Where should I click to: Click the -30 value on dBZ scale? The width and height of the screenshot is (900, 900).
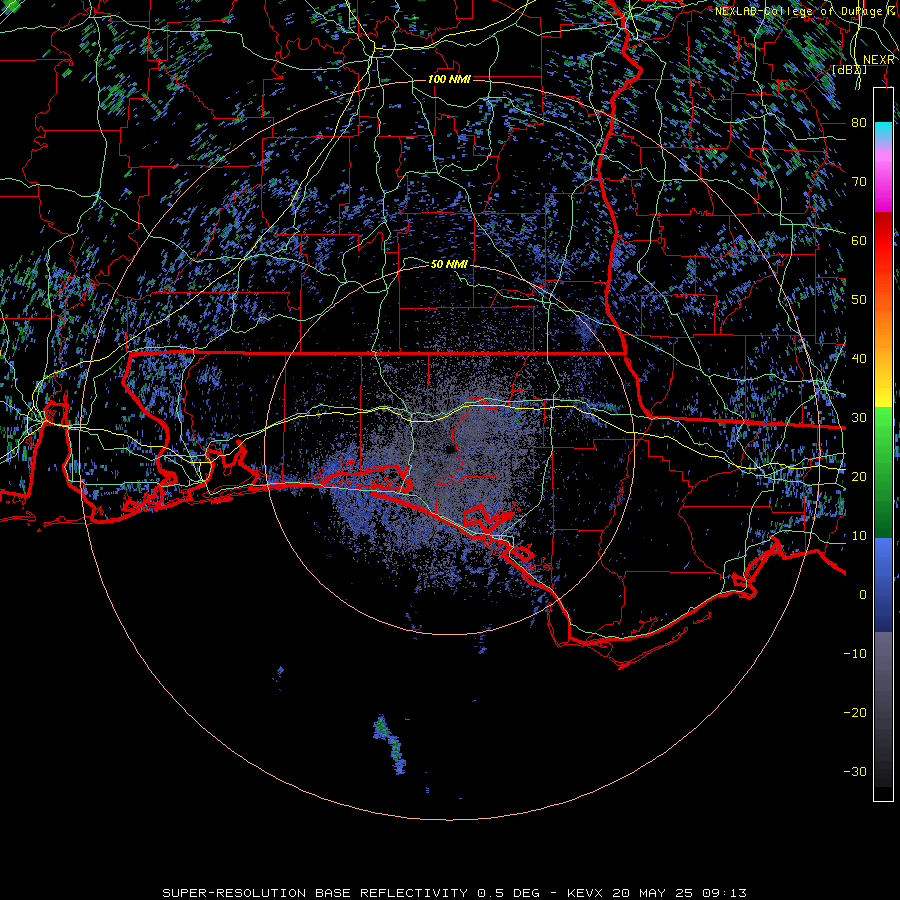[x=855, y=771]
